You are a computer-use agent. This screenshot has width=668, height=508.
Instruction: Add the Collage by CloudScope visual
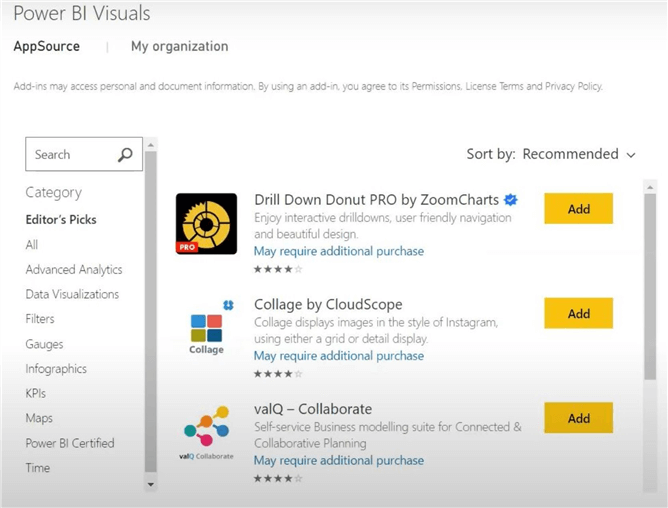coord(578,313)
